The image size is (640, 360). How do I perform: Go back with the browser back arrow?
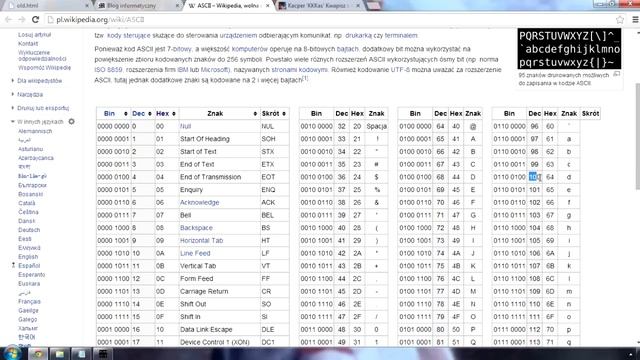pyautogui.click(x=8, y=19)
